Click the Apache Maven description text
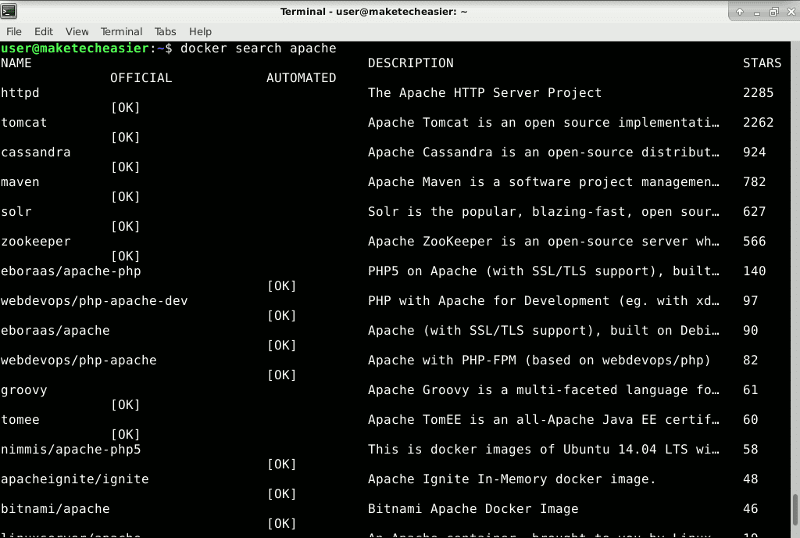Image resolution: width=800 pixels, height=538 pixels. click(x=543, y=182)
